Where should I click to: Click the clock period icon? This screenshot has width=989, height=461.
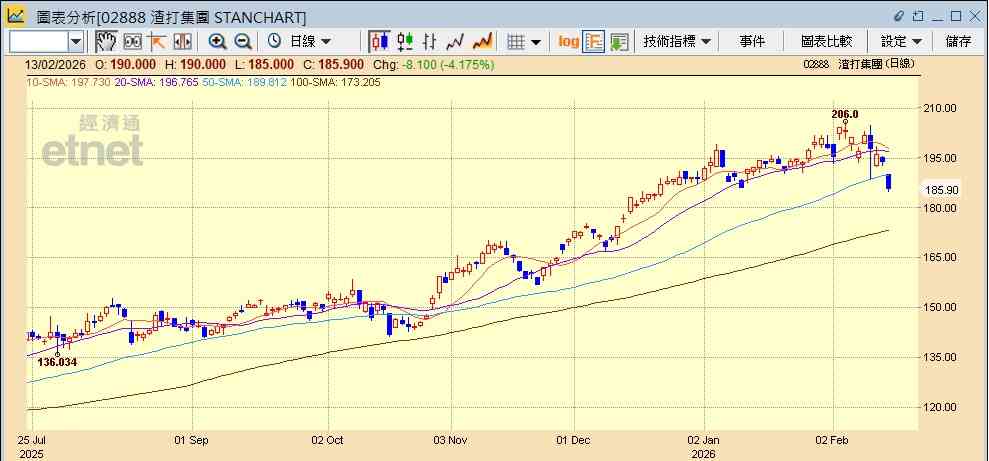(x=274, y=42)
